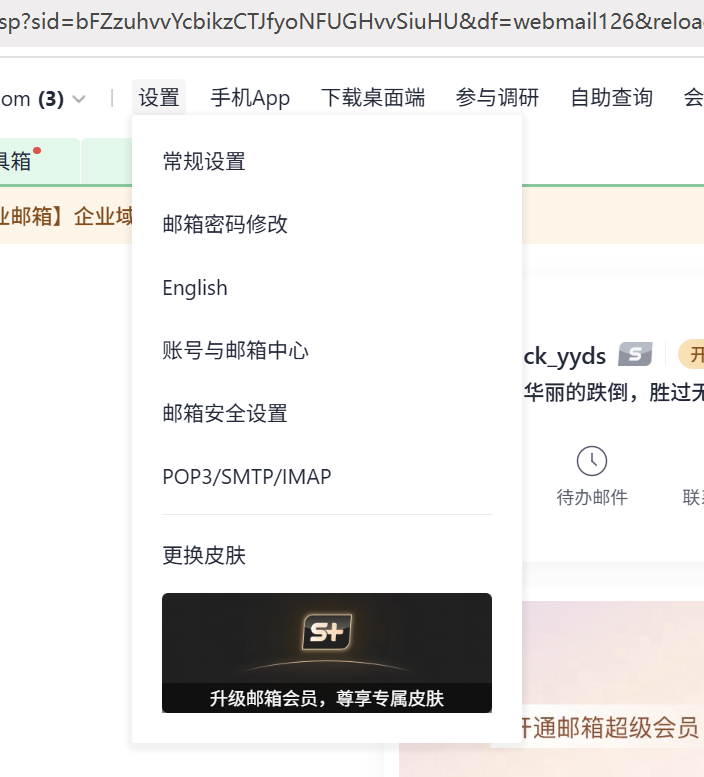
Task: Switch language via English menu item
Action: point(195,288)
